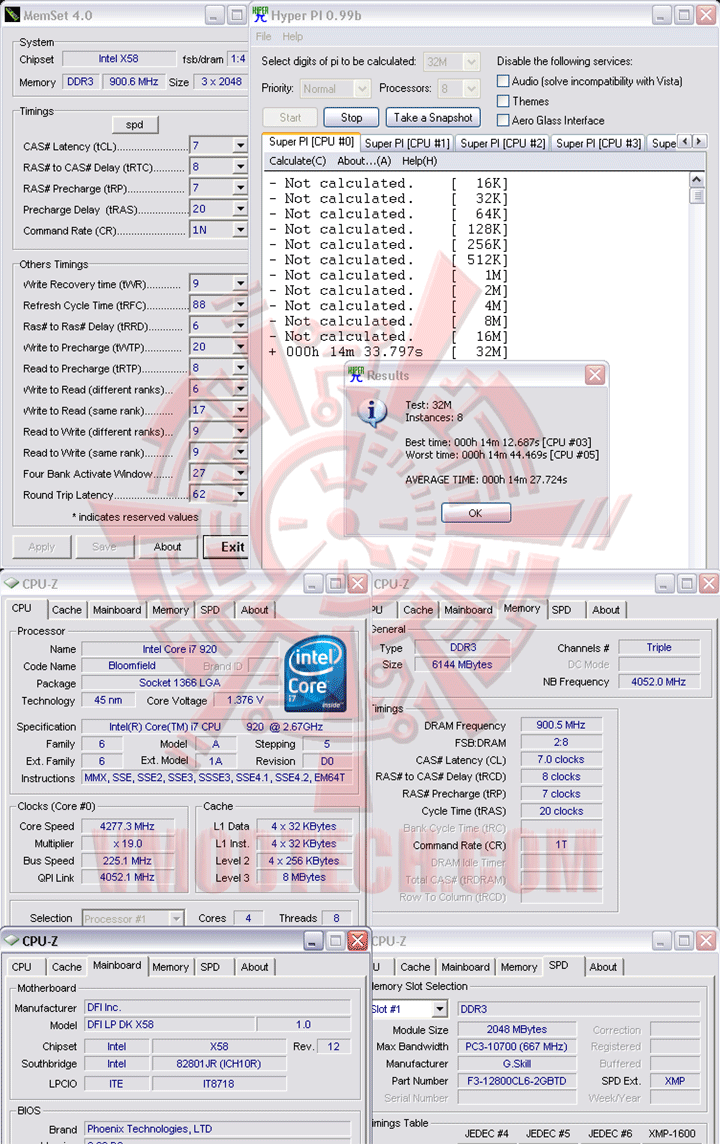Click the spd button in MemSet
Image resolution: width=720 pixels, height=1144 pixels.
135,125
